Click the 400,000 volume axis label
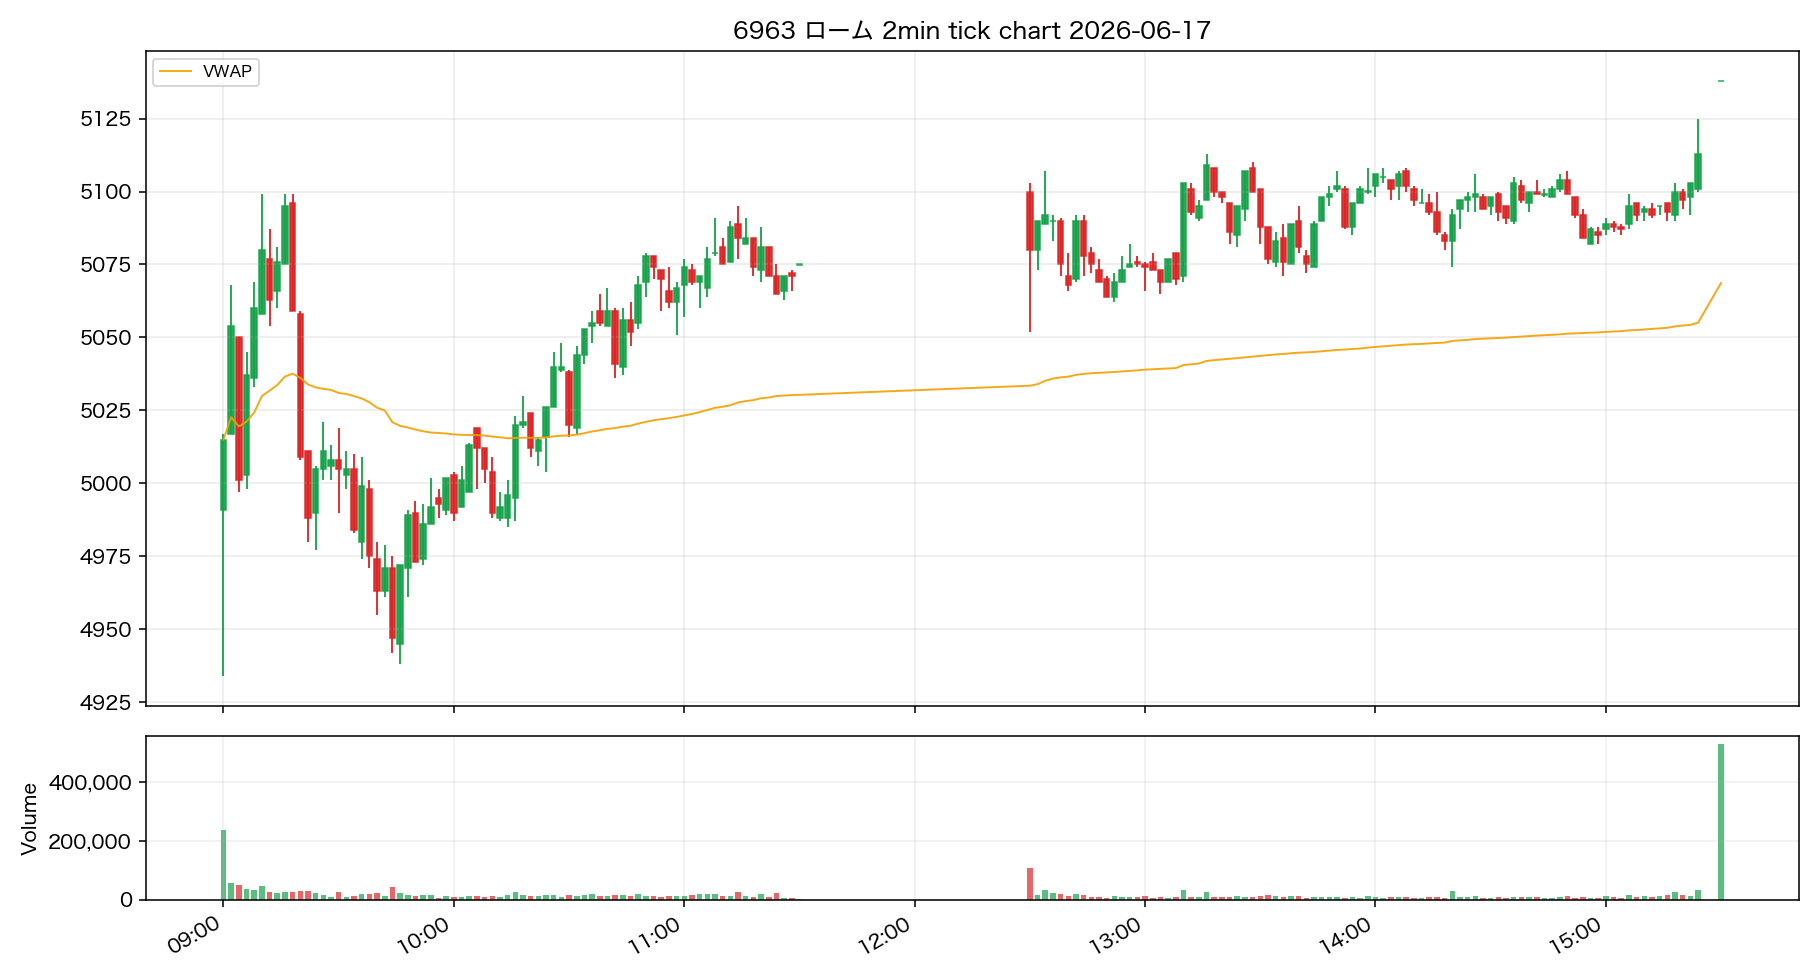Screen dimensions: 1820x980 click(x=90, y=783)
